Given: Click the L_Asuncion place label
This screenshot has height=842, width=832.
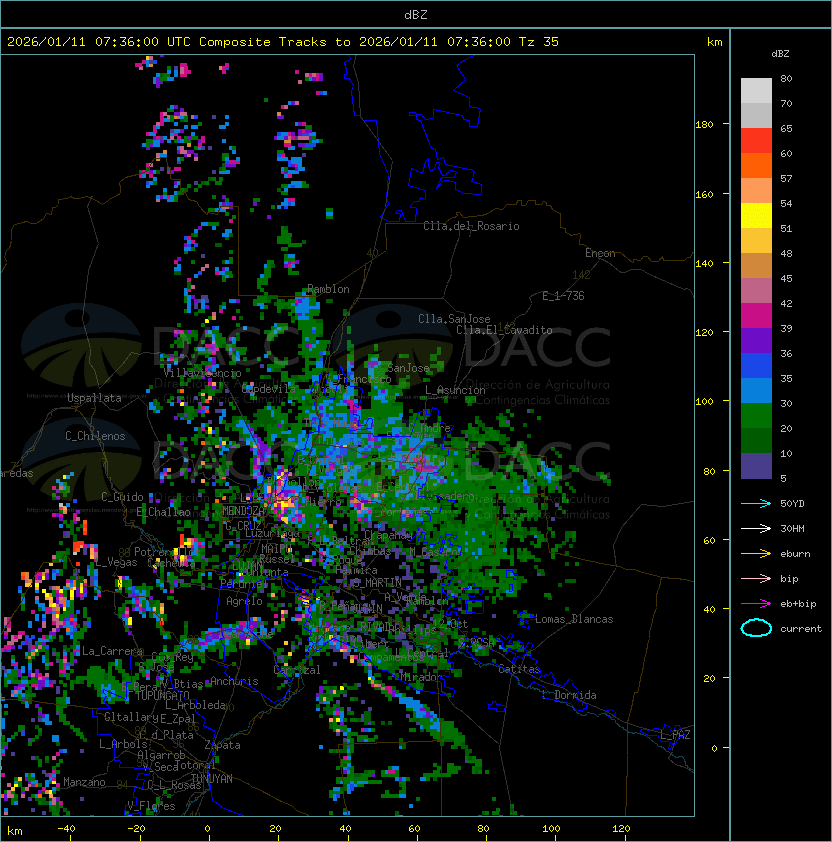Looking at the screenshot, I should tap(455, 390).
